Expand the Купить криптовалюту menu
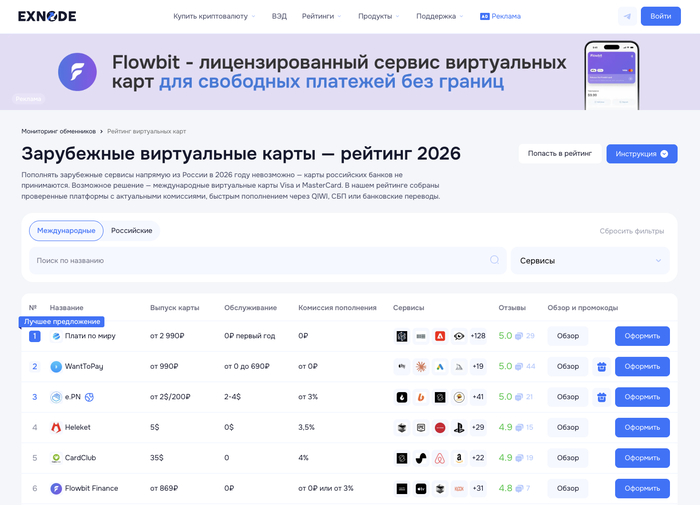Image resolution: width=700 pixels, height=505 pixels. [214, 17]
